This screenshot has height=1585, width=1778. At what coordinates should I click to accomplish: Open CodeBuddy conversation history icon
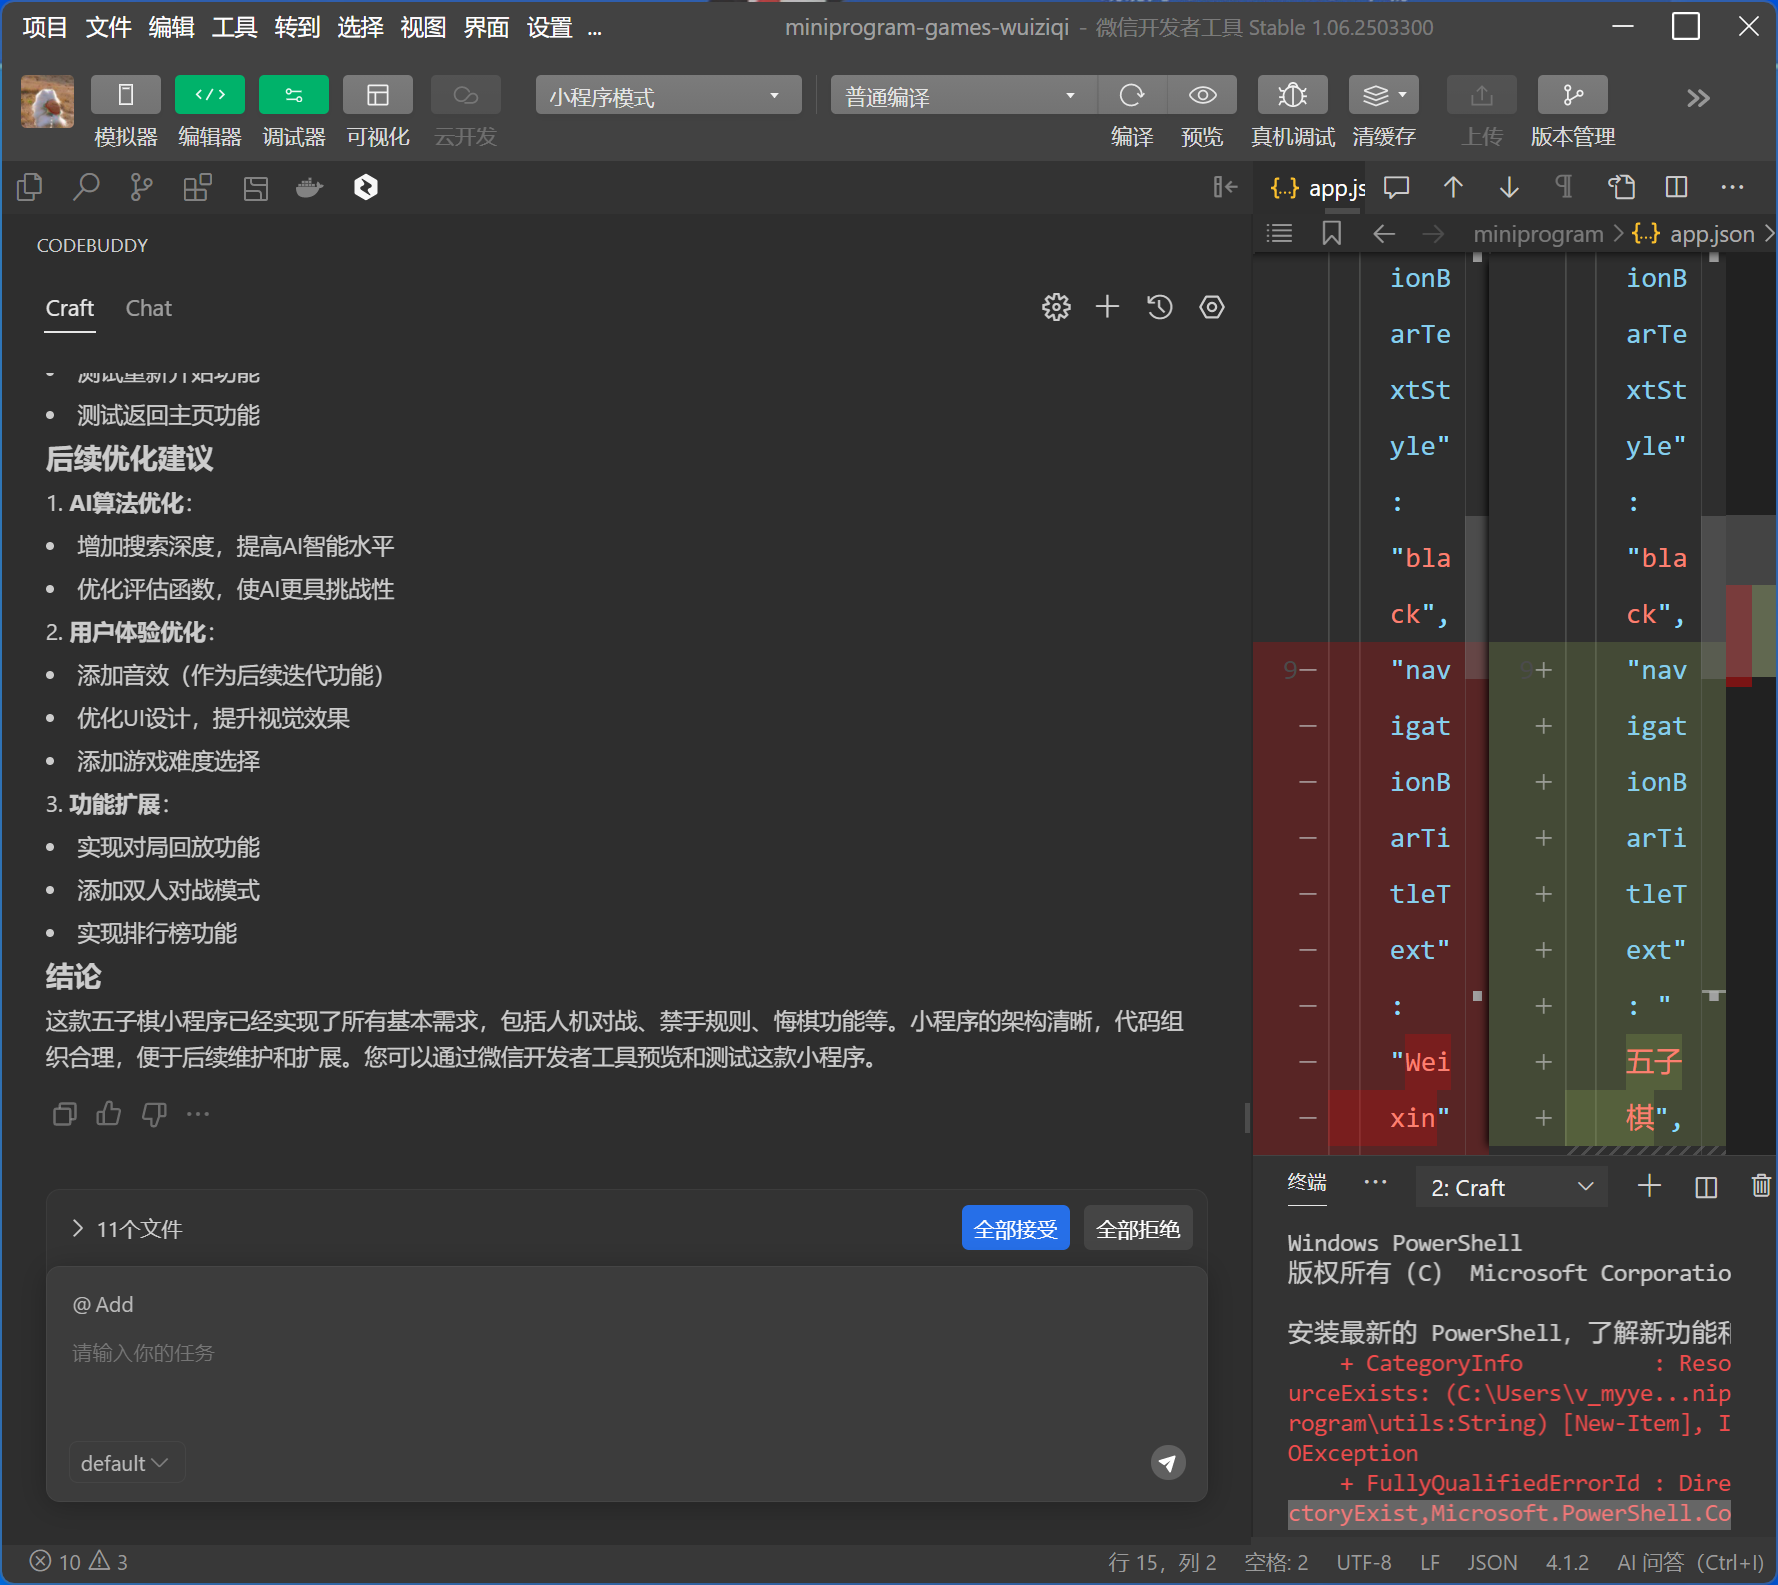coord(1159,307)
